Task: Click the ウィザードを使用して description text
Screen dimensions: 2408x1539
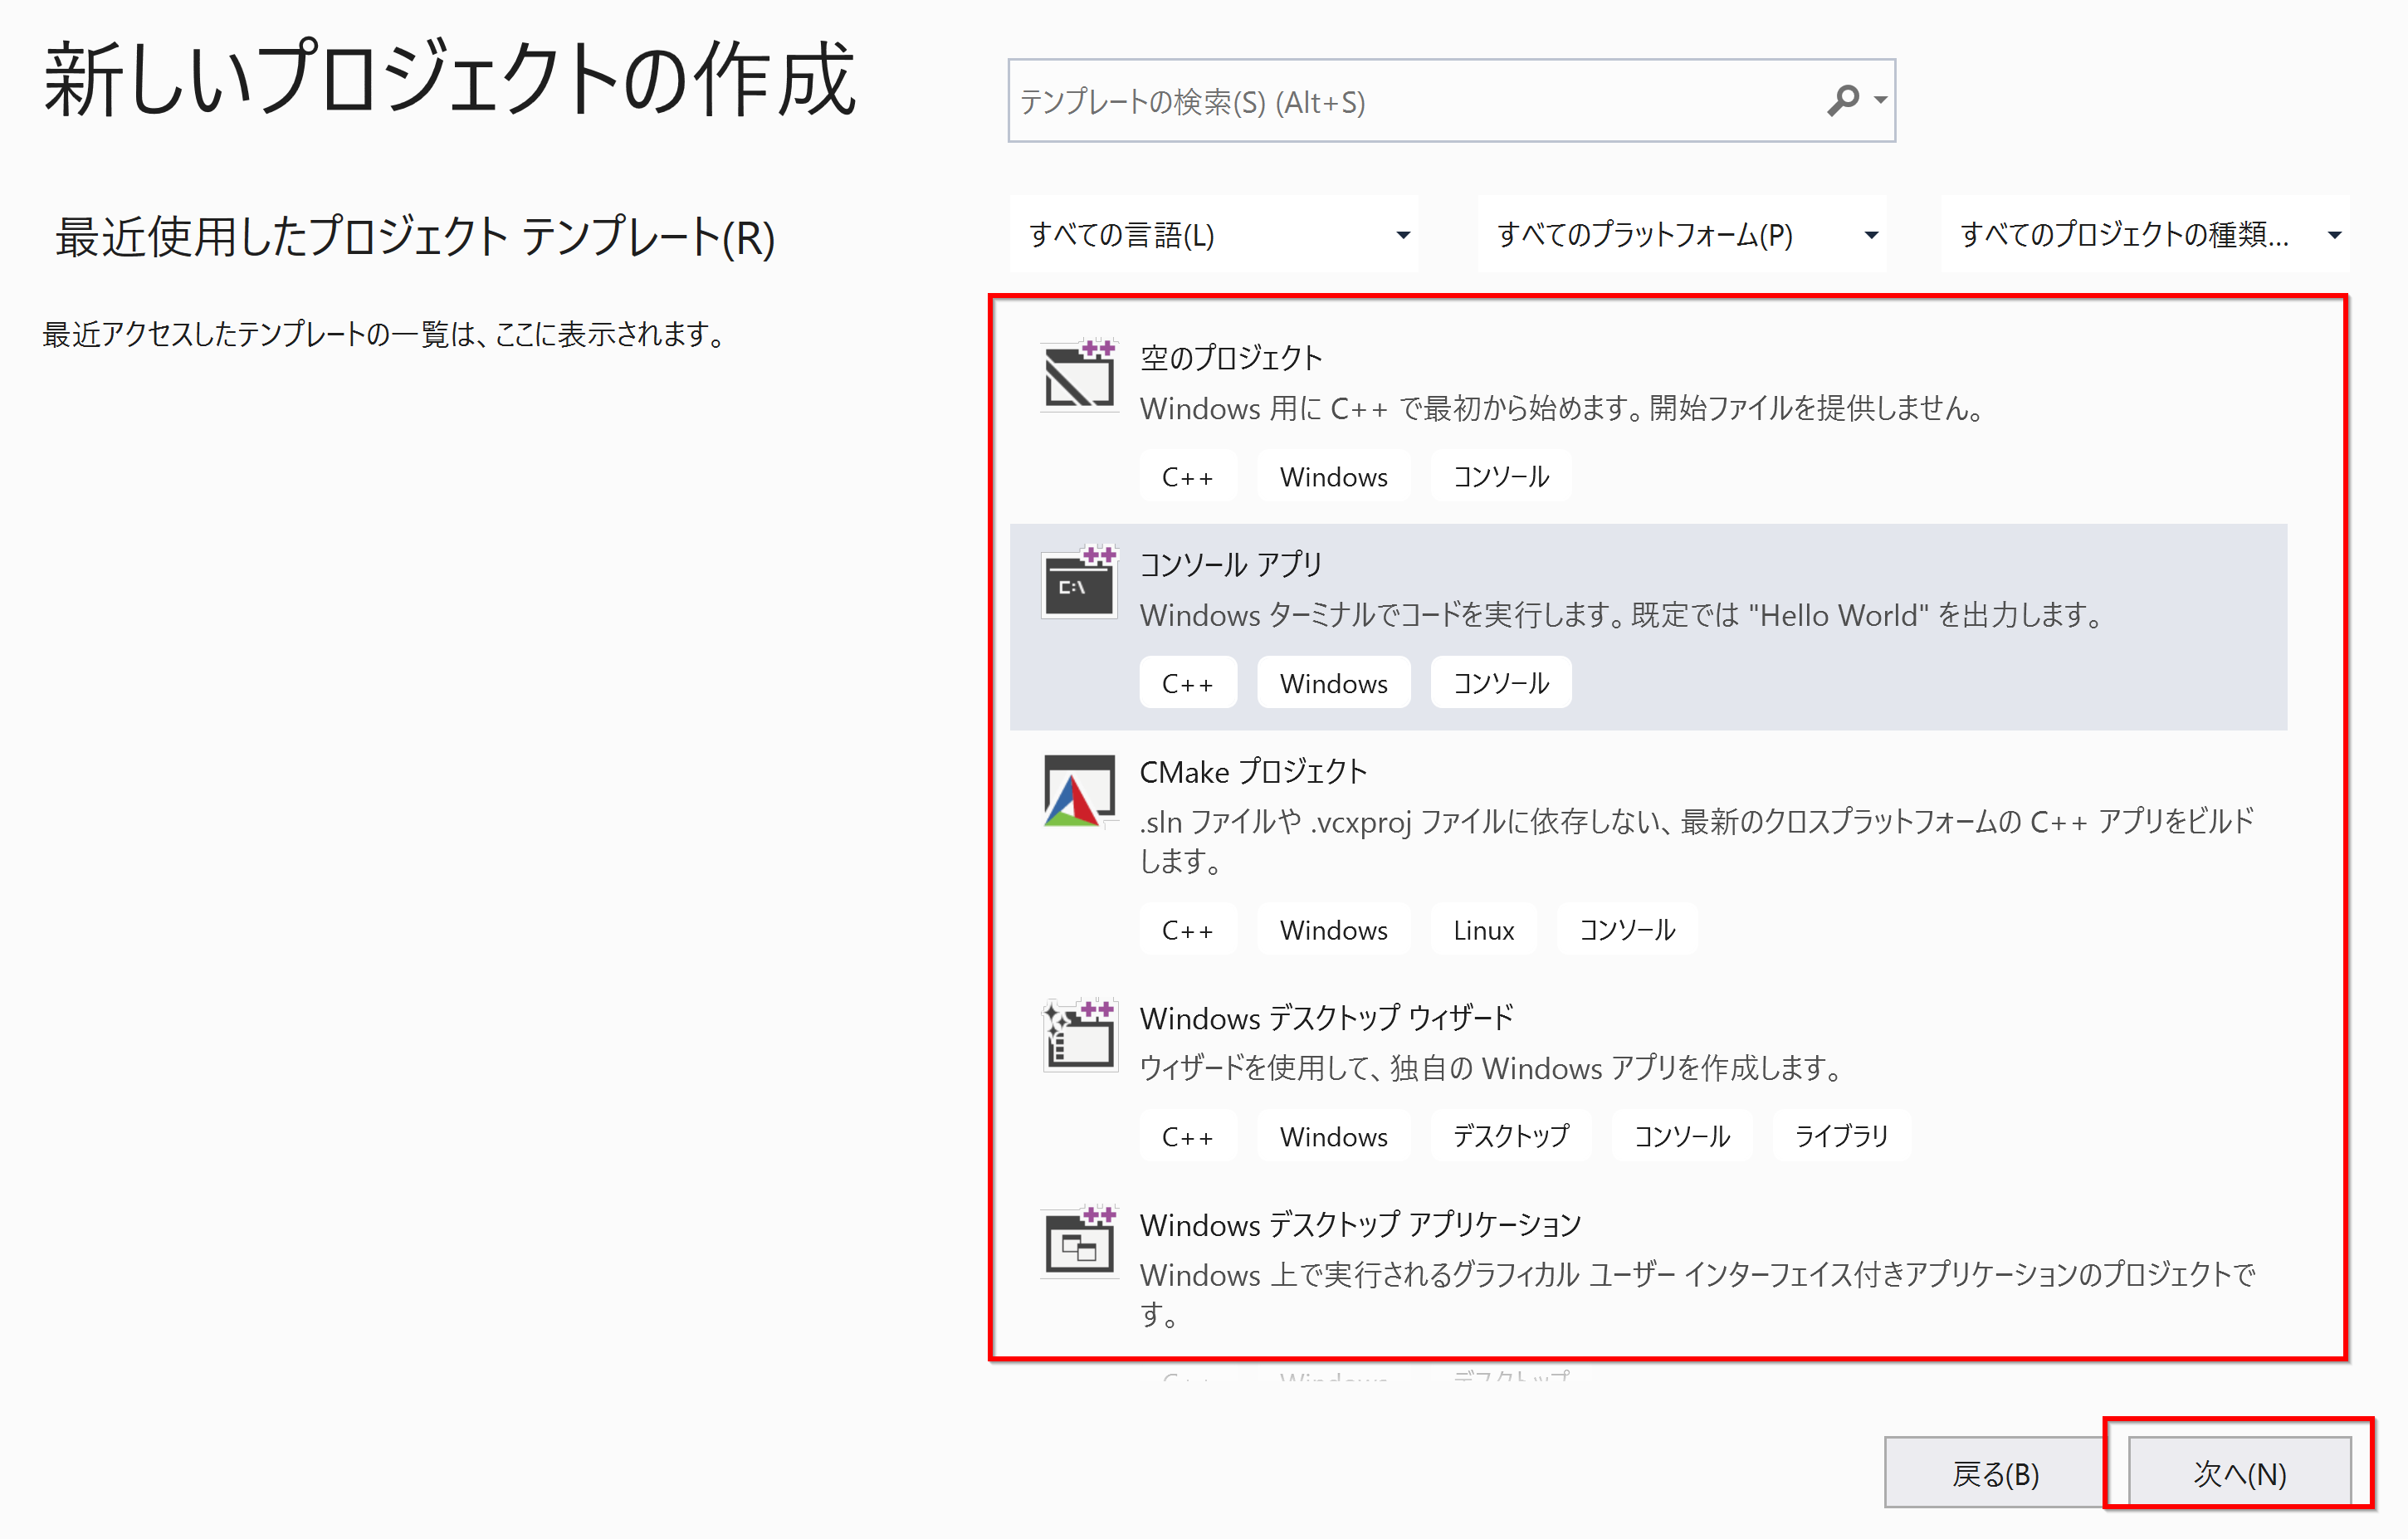Action: point(1492,1067)
